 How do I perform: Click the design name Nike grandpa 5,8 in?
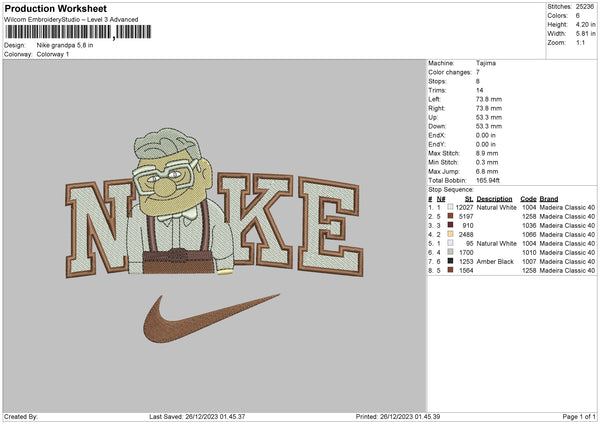point(65,45)
